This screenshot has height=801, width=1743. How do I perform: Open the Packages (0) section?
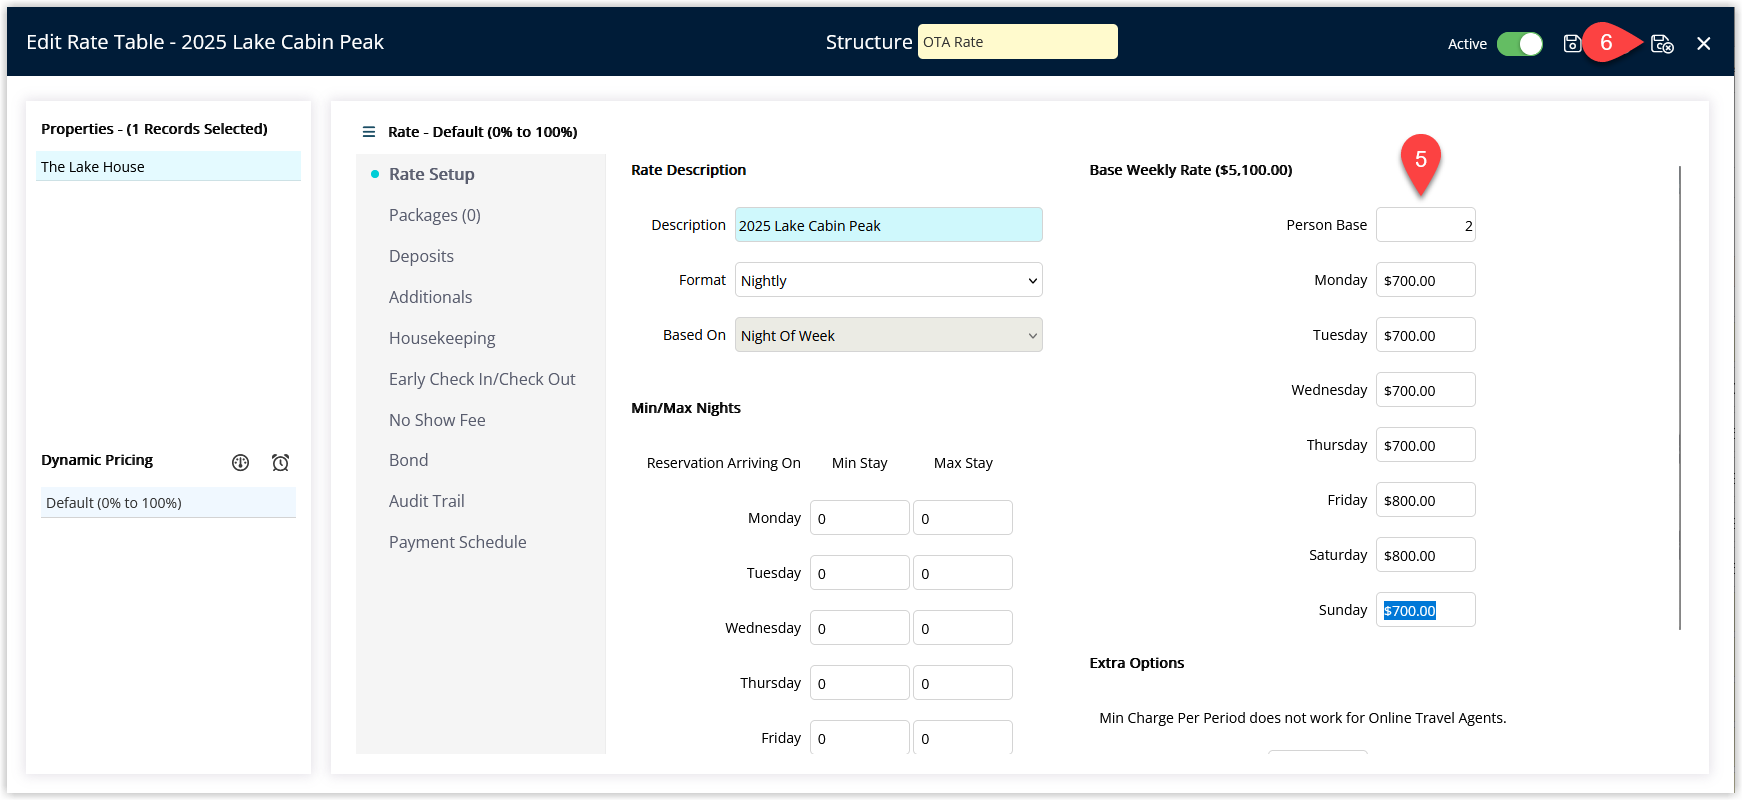point(435,215)
